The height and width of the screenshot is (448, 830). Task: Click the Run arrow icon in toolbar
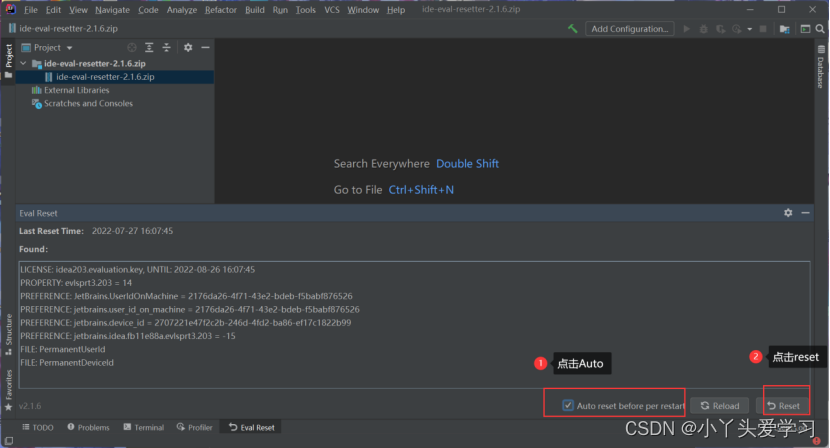pyautogui.click(x=687, y=29)
